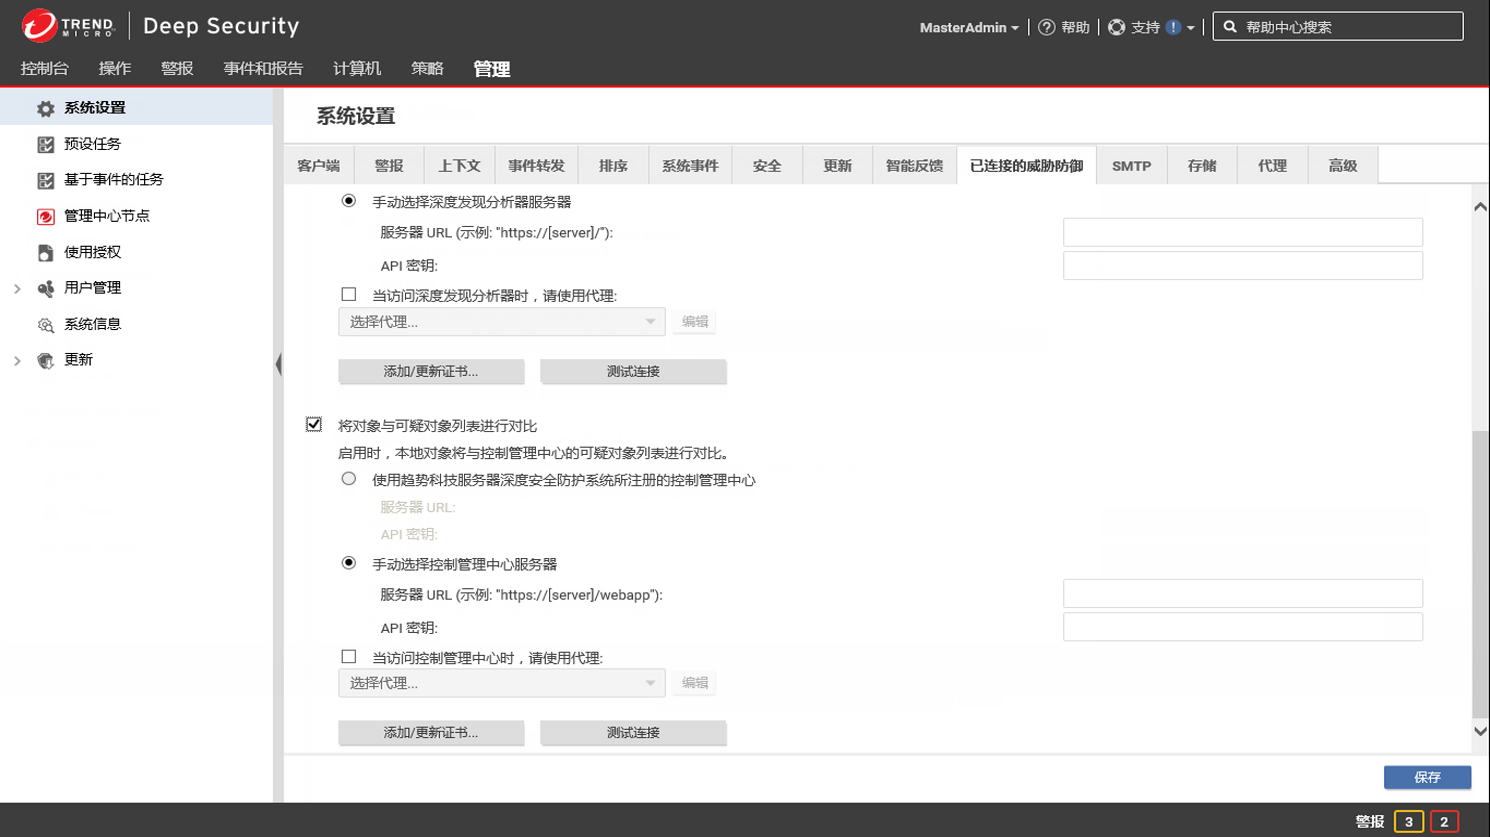Open 管理中心节点 via its red icon
The height and width of the screenshot is (837, 1490).
[45, 216]
